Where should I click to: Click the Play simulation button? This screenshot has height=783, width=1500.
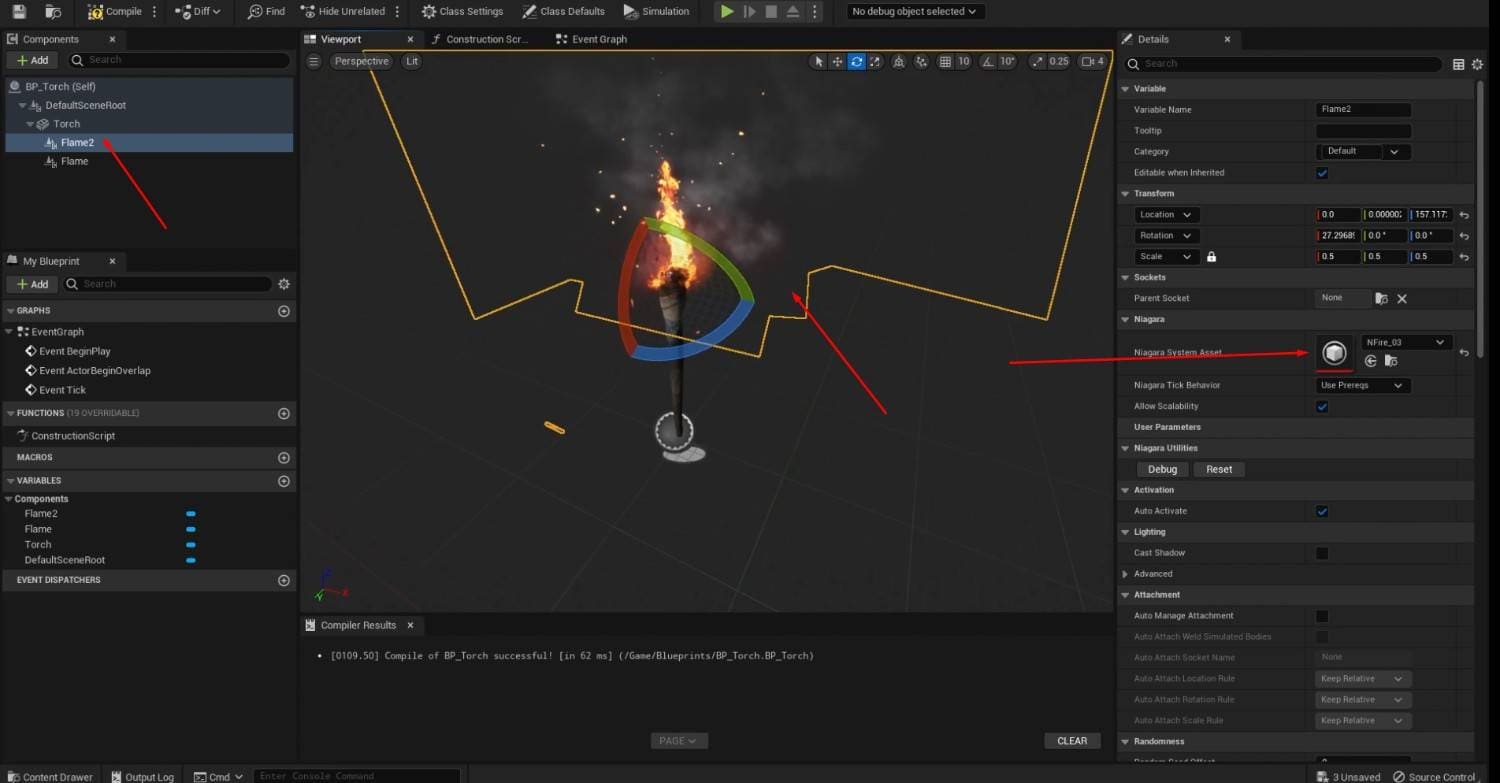tap(727, 11)
